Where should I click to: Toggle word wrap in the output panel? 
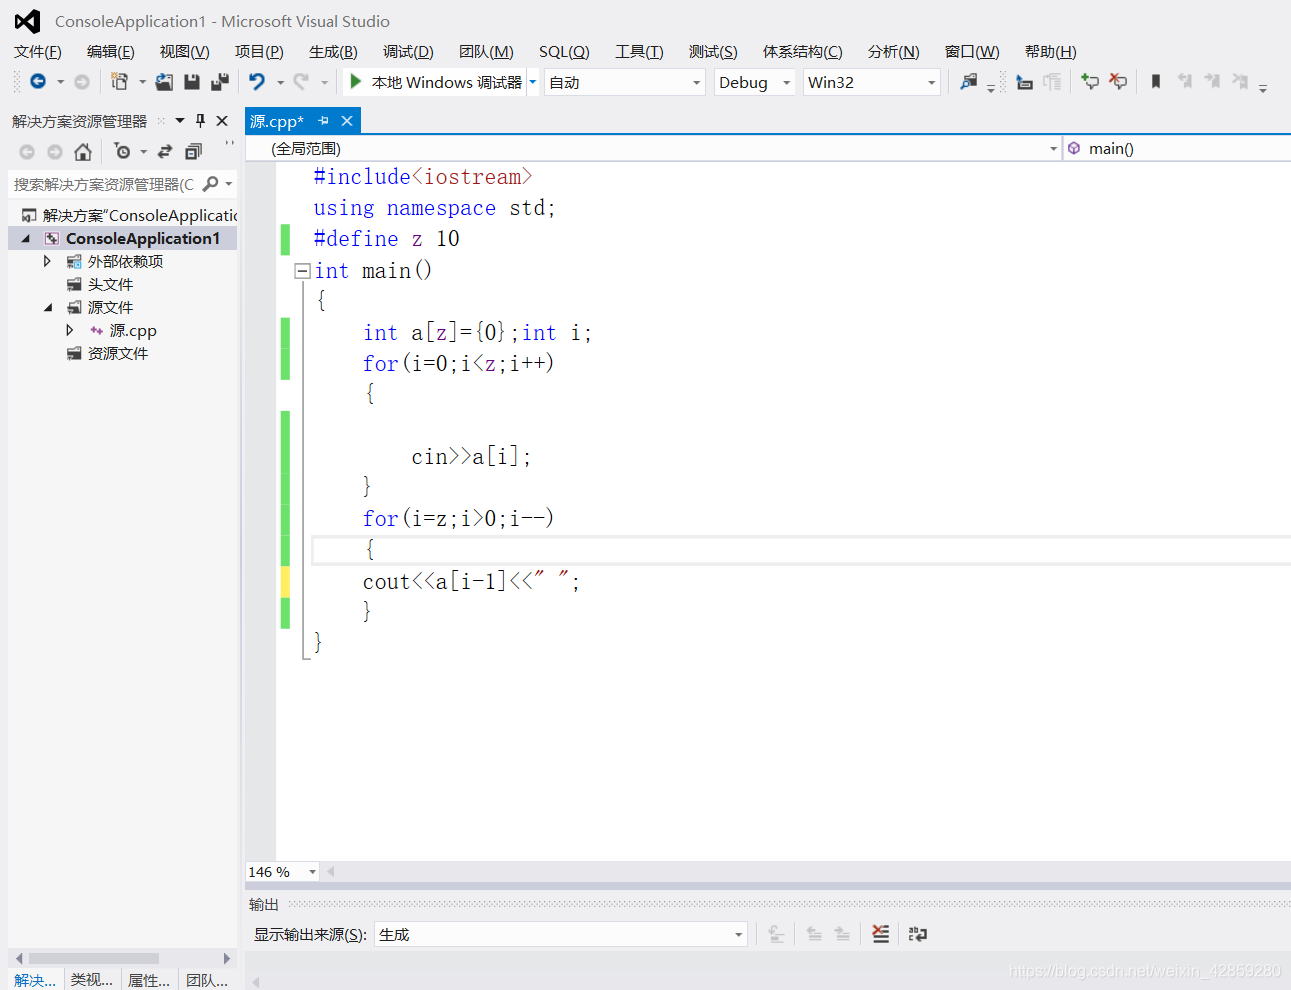(917, 934)
